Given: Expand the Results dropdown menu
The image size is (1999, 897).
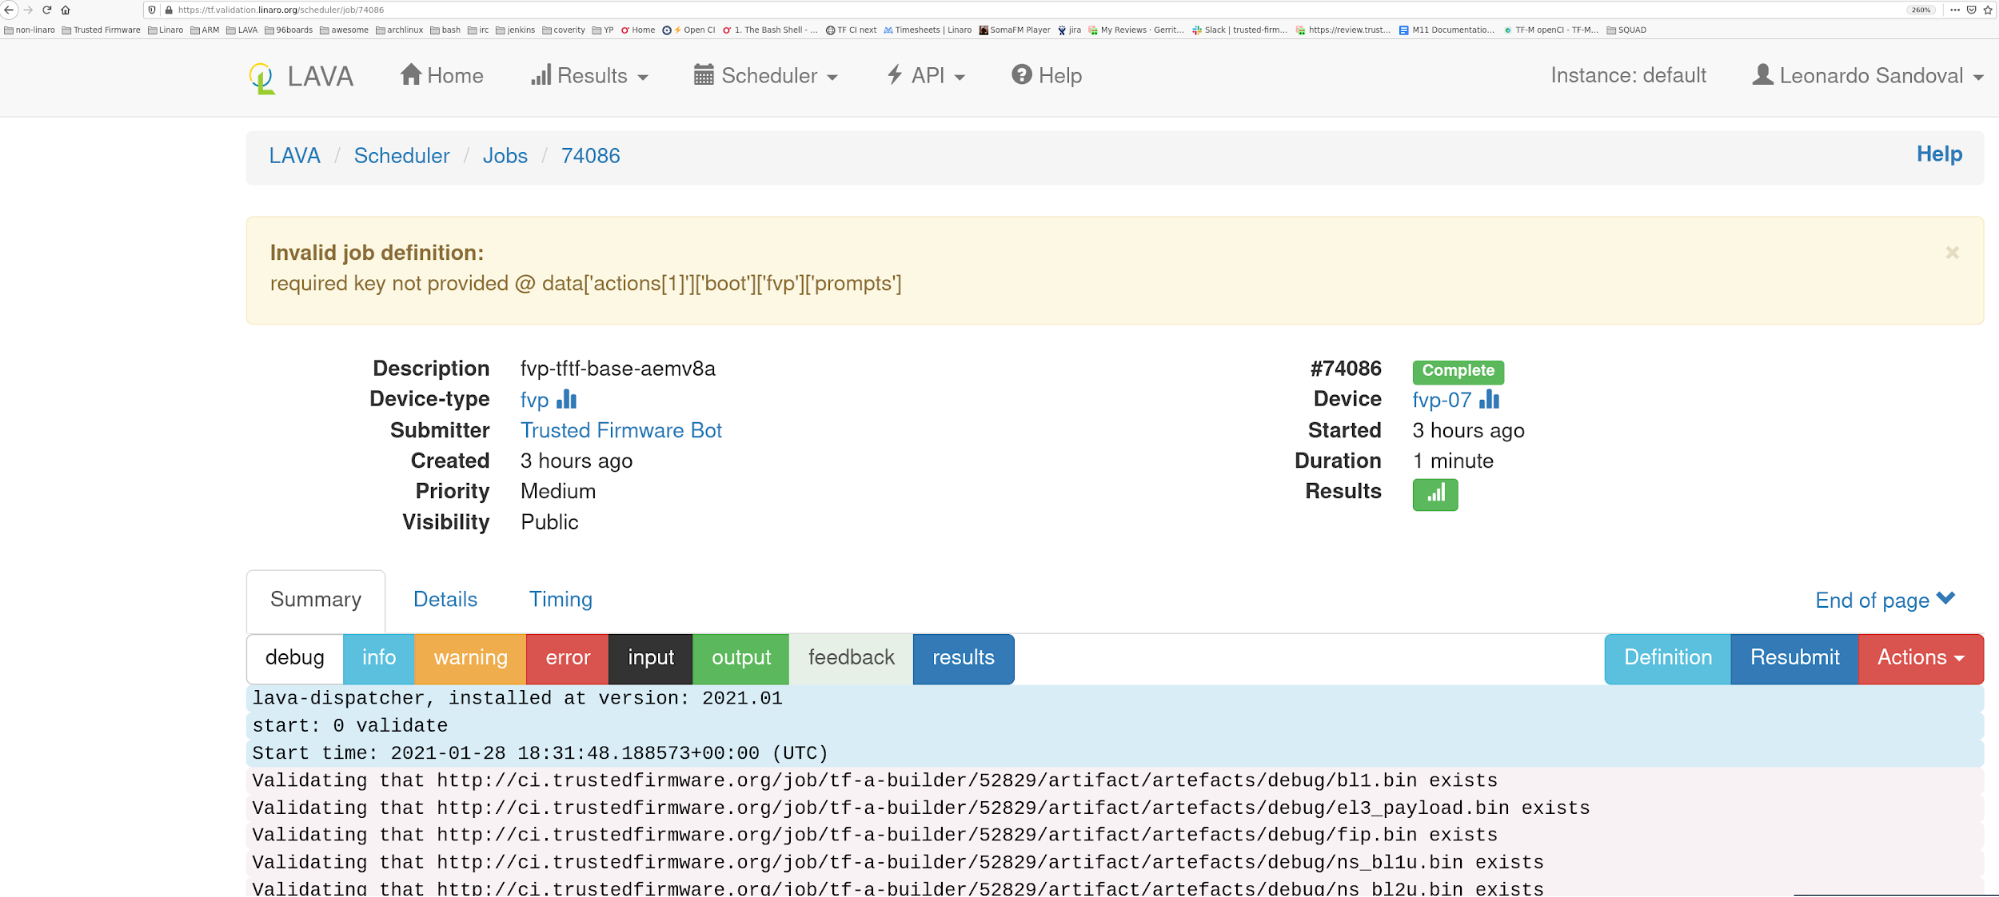Looking at the screenshot, I should point(590,76).
